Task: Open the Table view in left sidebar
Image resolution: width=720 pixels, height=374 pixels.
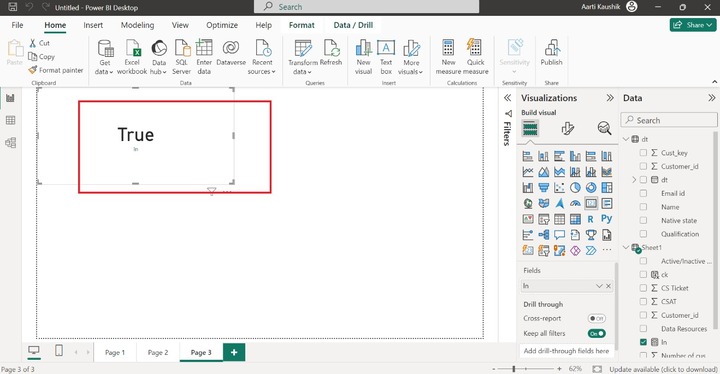Action: point(10,120)
